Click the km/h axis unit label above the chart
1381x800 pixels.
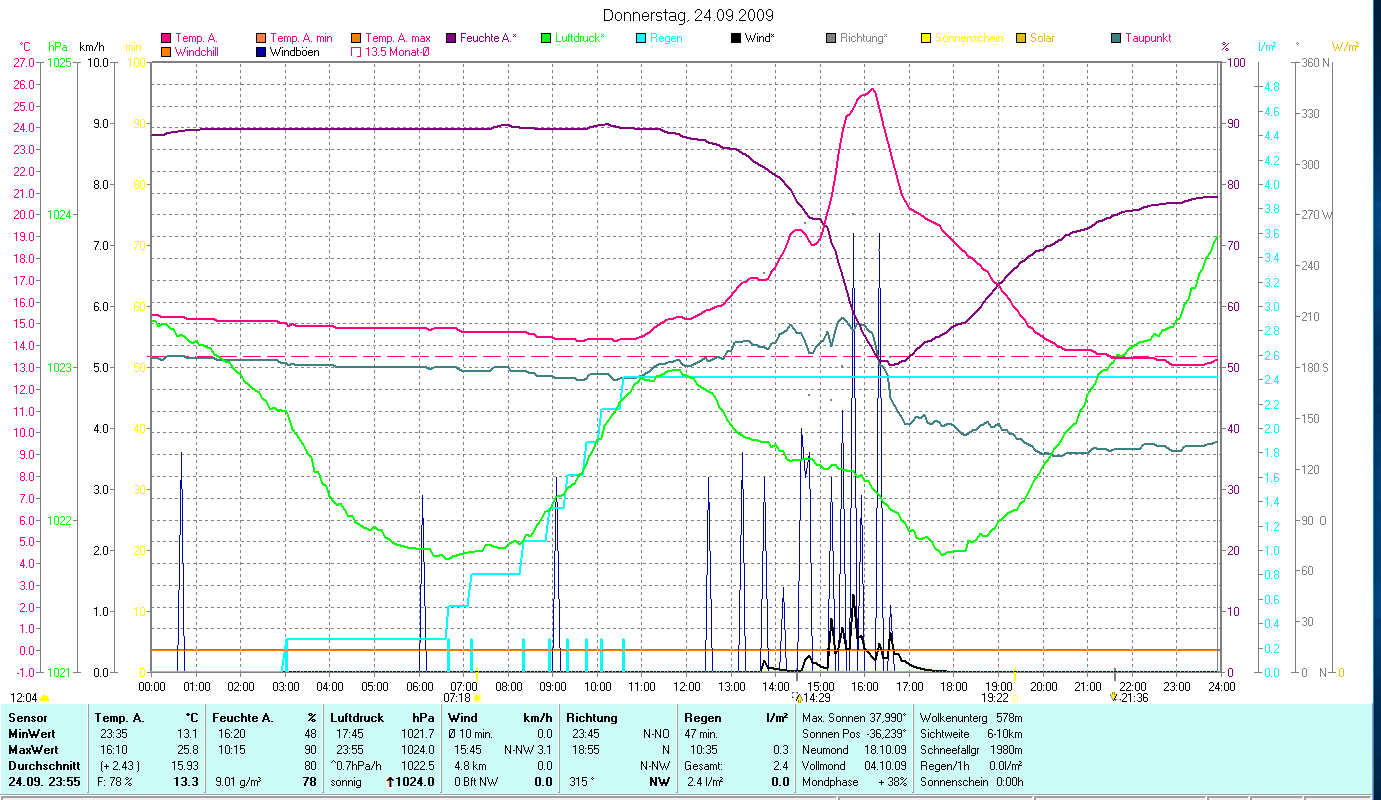pos(91,47)
